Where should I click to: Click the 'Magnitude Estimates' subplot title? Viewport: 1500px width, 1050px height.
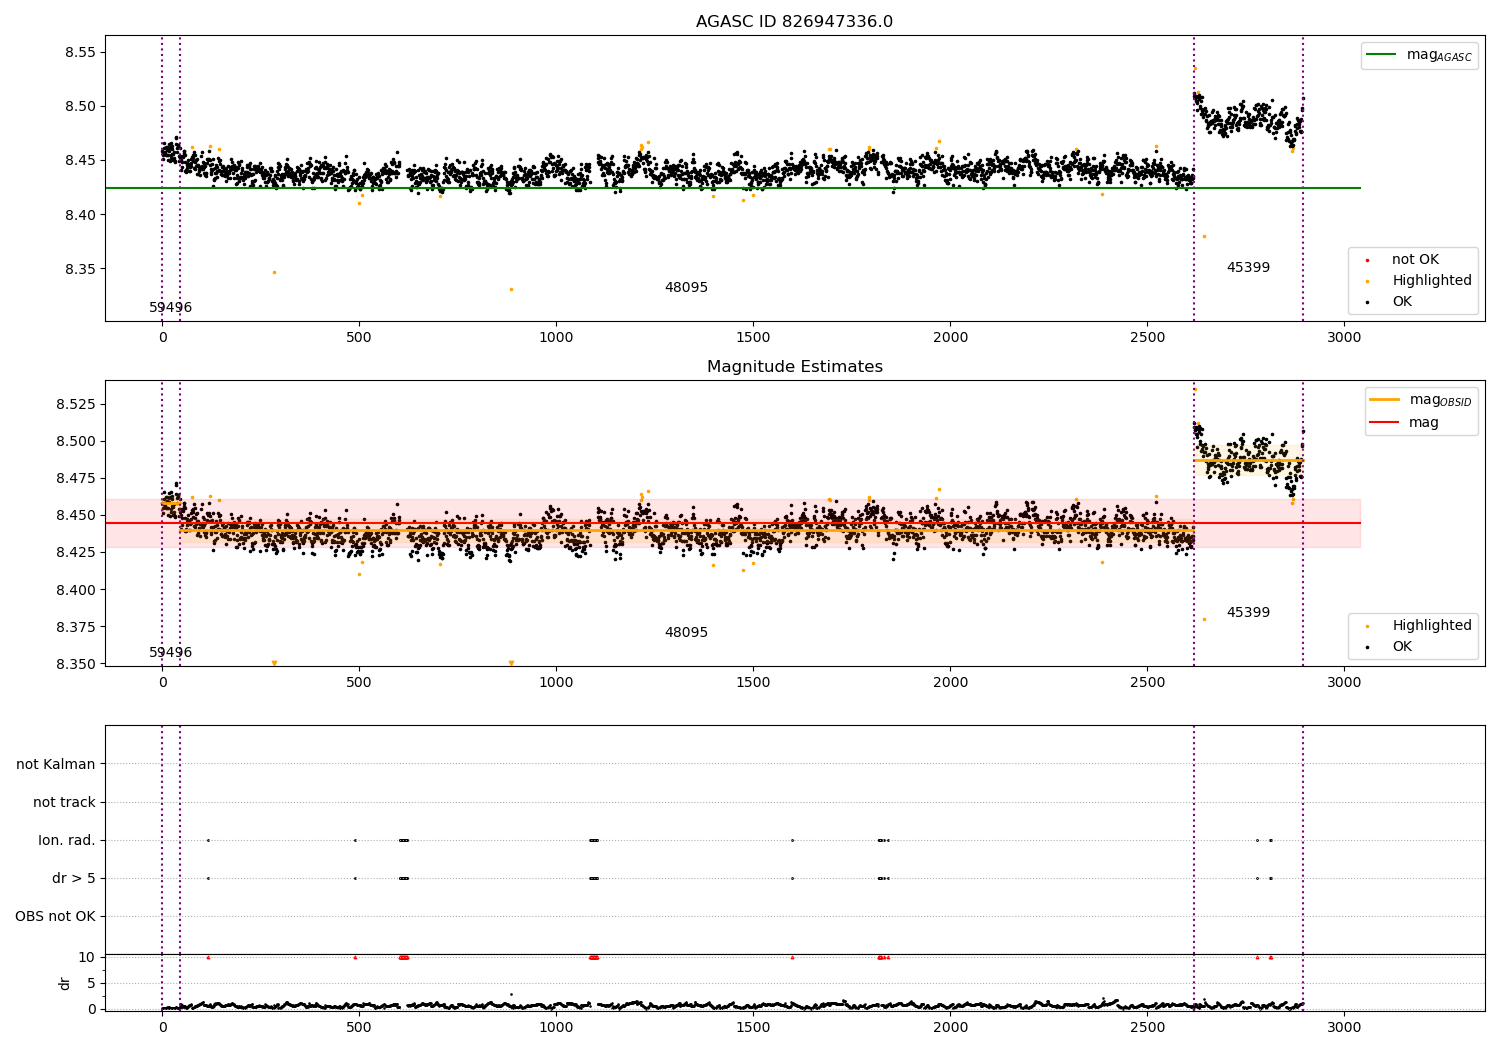[x=794, y=367]
